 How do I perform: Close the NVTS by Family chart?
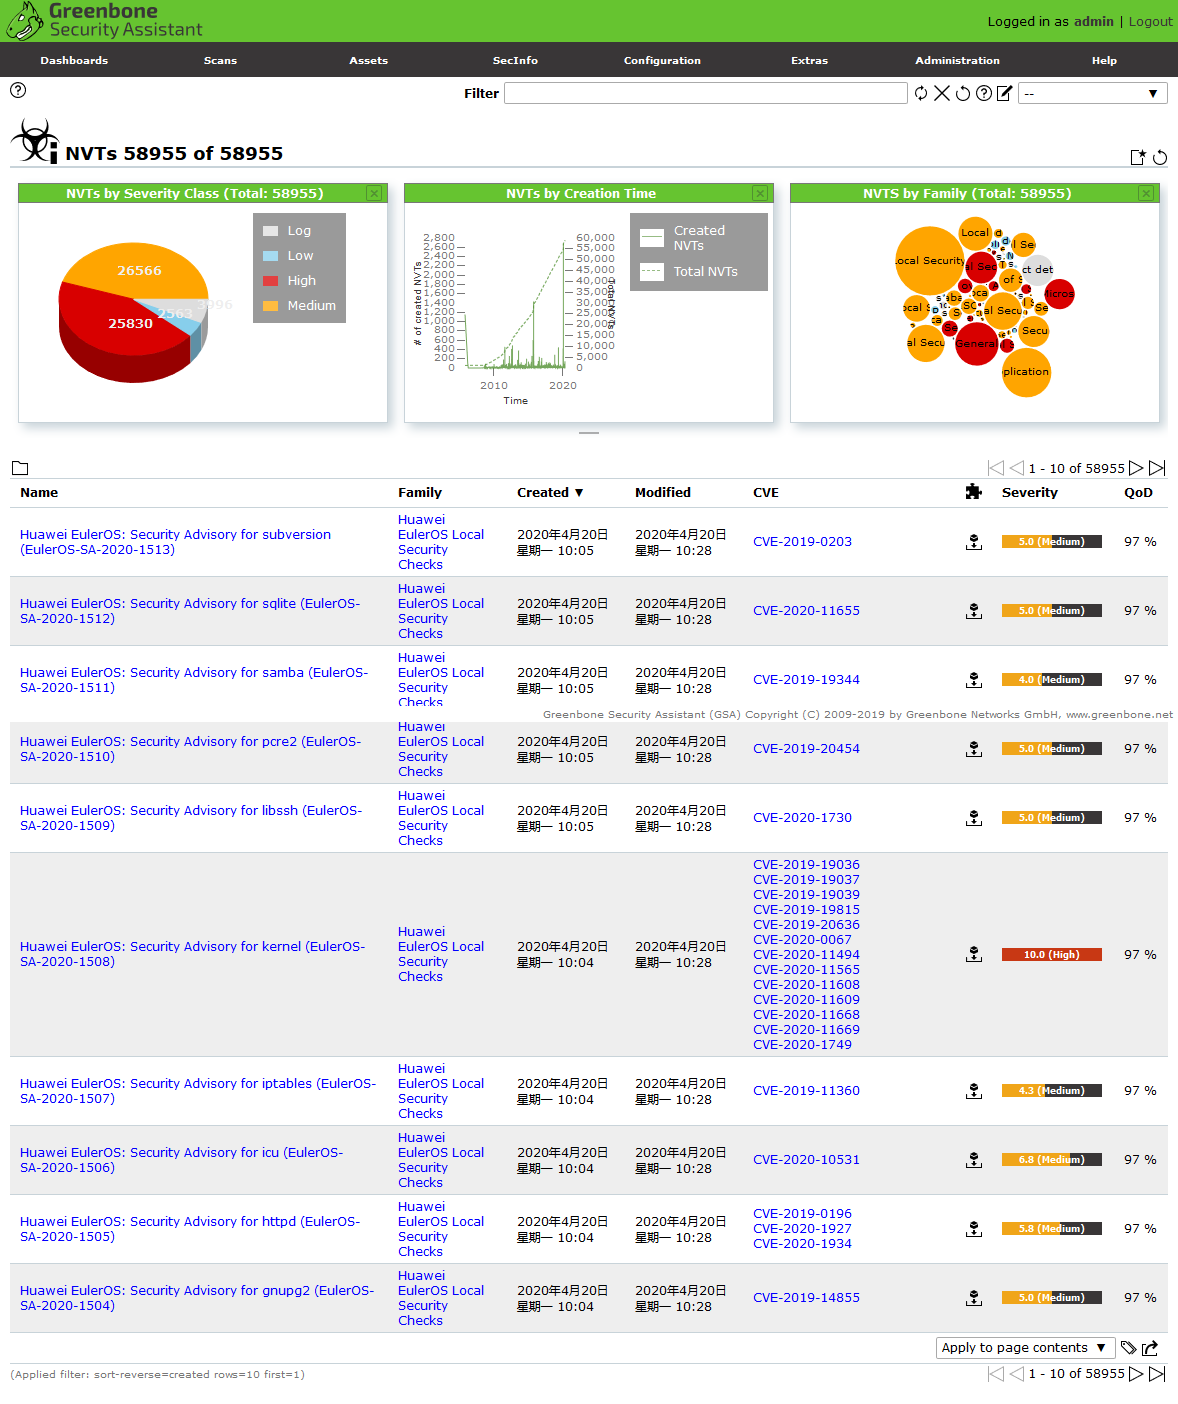[x=1146, y=193]
